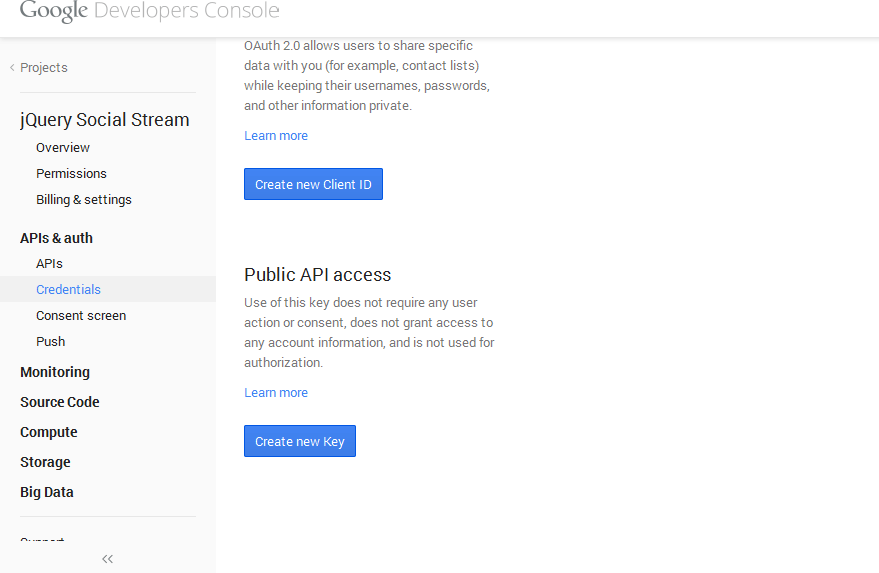Viewport: 879px width, 573px height.
Task: Open Learn more under Public API access
Action: pos(276,392)
